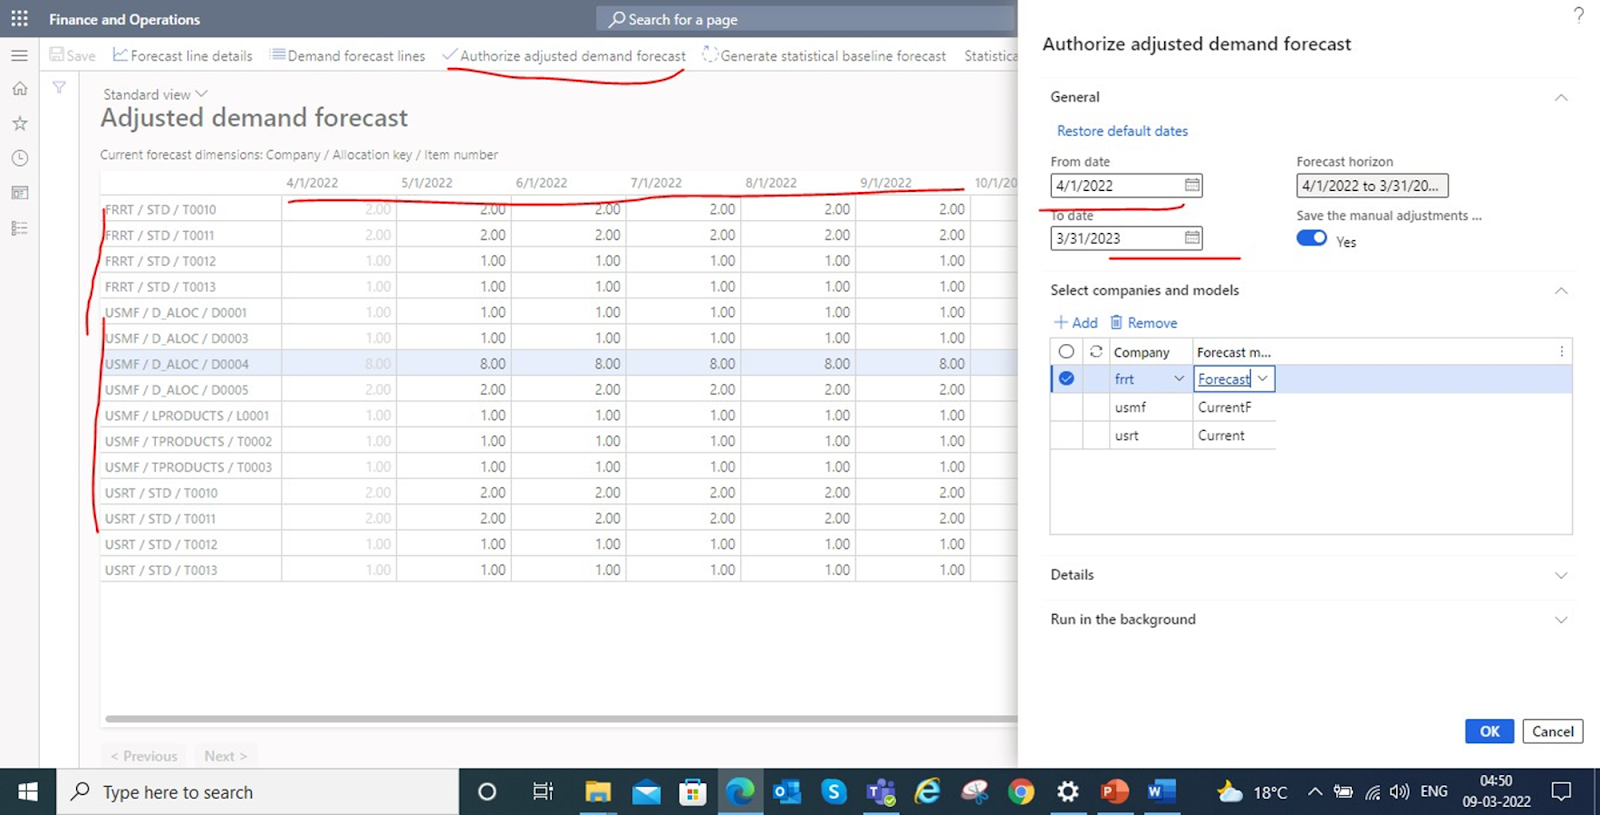Open Standard view dropdown
This screenshot has width=1600, height=815.
coord(156,94)
